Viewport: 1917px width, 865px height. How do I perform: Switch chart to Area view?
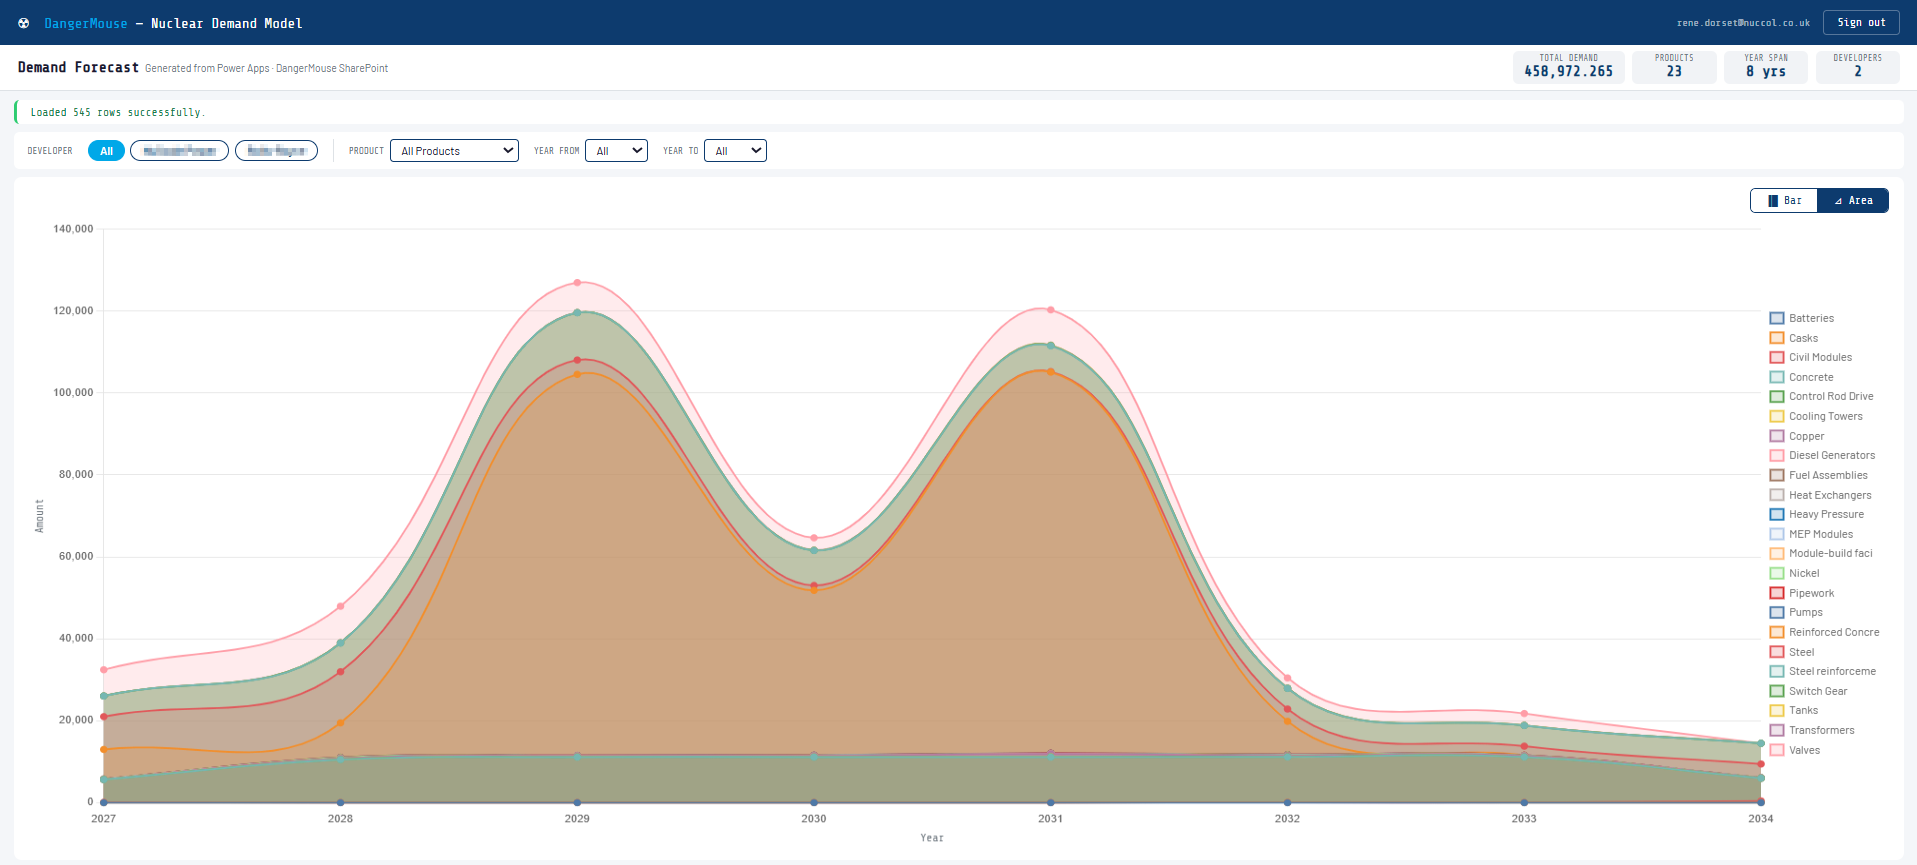click(1853, 201)
